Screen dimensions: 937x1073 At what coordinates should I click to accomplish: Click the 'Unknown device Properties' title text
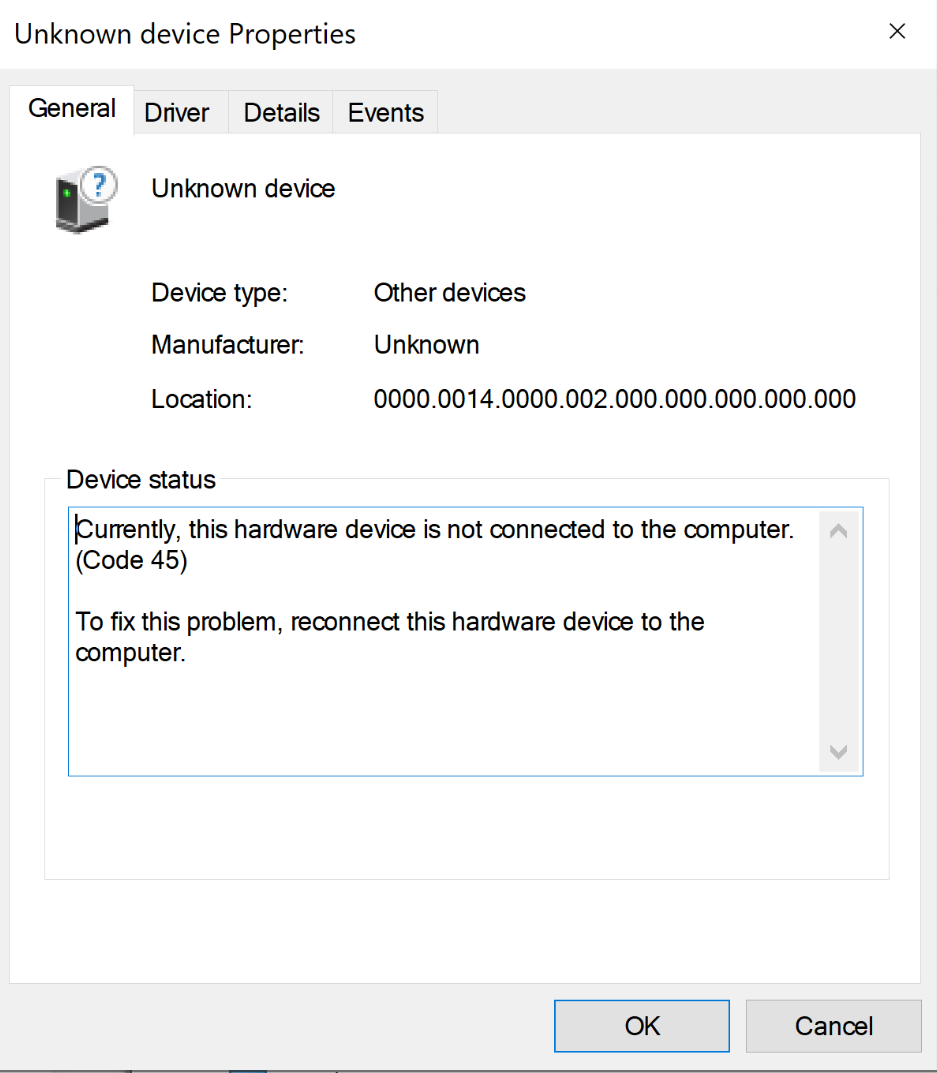pyautogui.click(x=185, y=34)
